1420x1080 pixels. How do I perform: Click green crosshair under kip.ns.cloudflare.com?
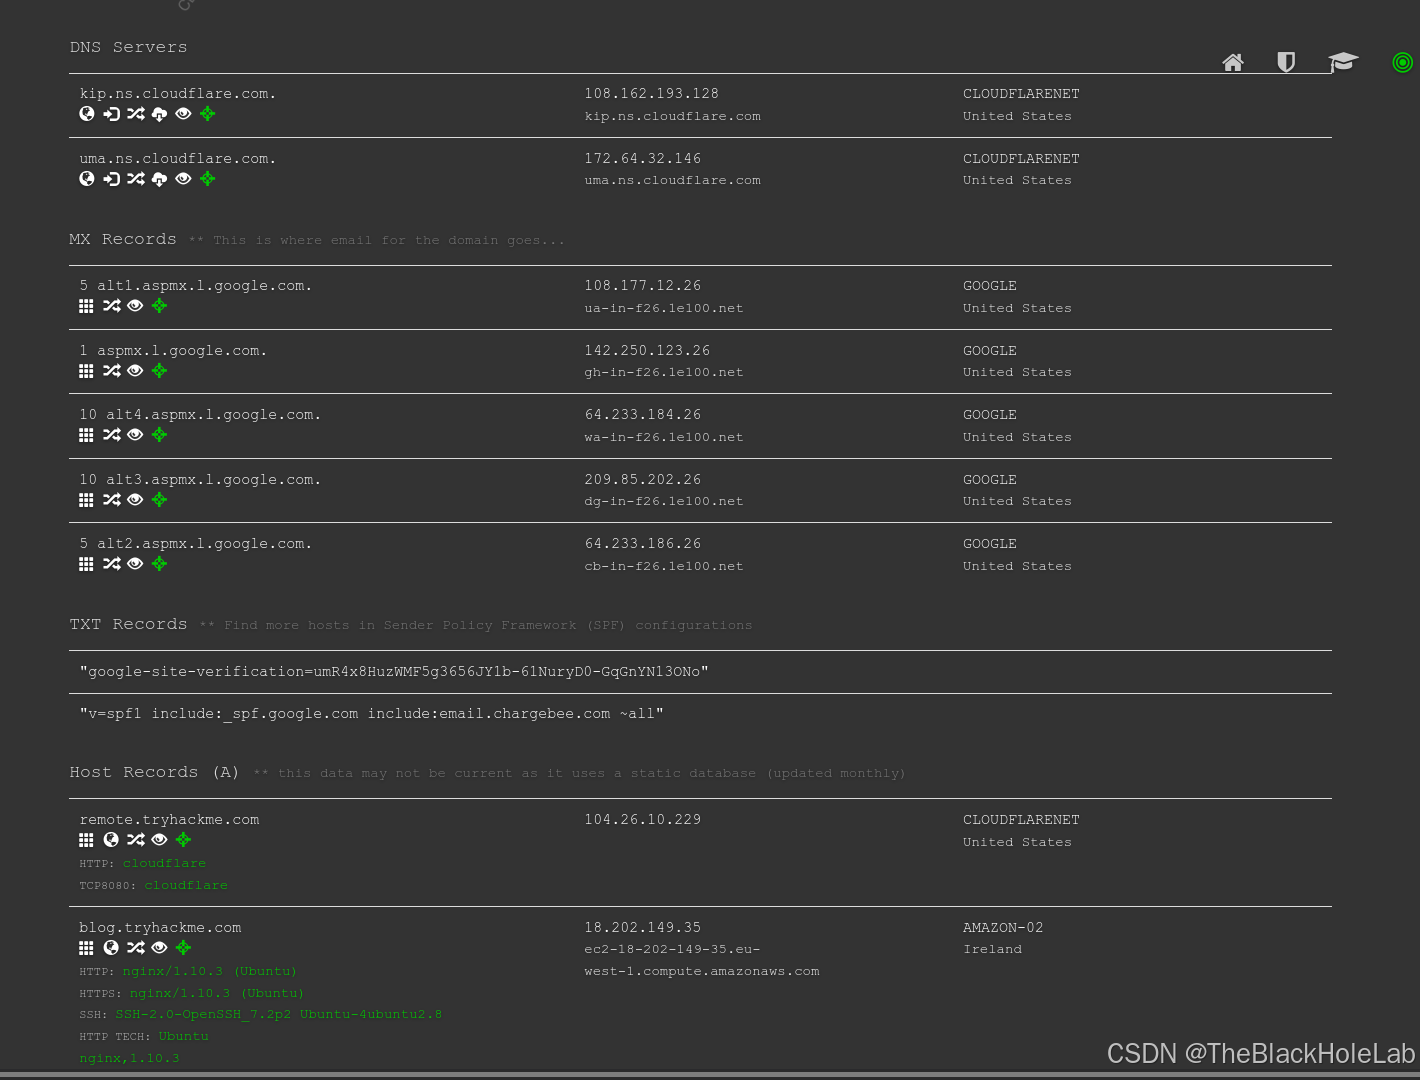tap(207, 114)
